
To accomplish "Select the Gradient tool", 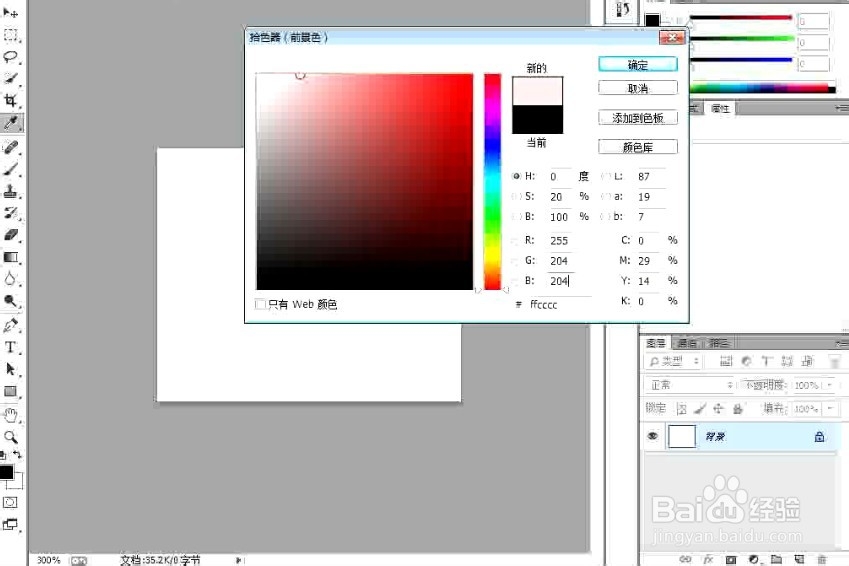I will (10, 257).
